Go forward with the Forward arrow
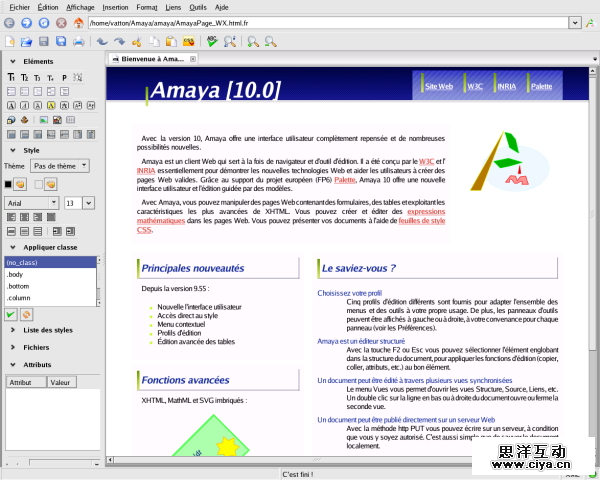 (26, 23)
